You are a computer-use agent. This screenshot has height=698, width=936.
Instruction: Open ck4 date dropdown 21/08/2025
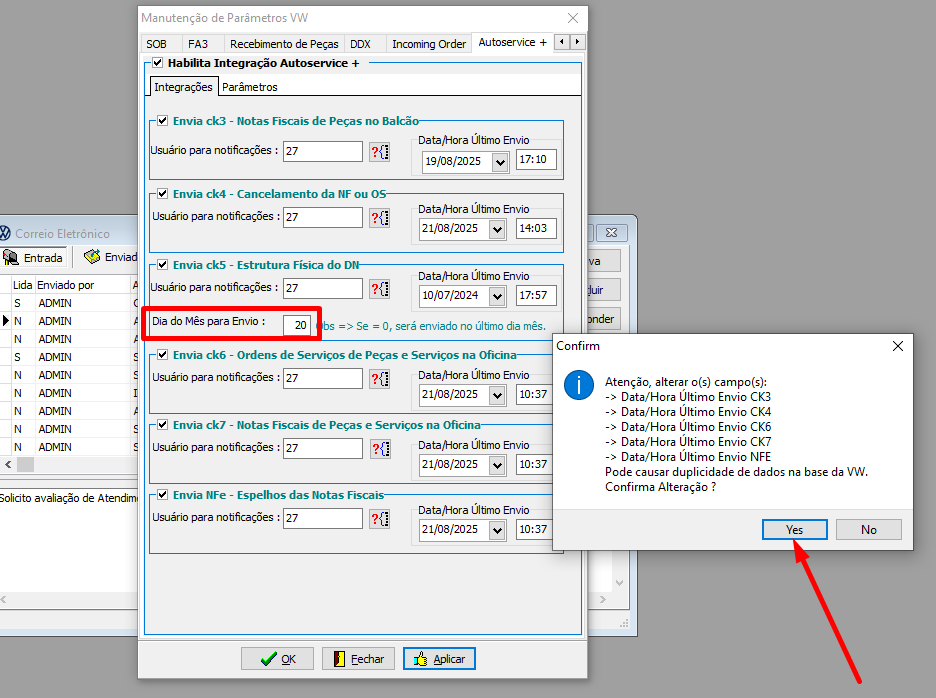tap(497, 229)
